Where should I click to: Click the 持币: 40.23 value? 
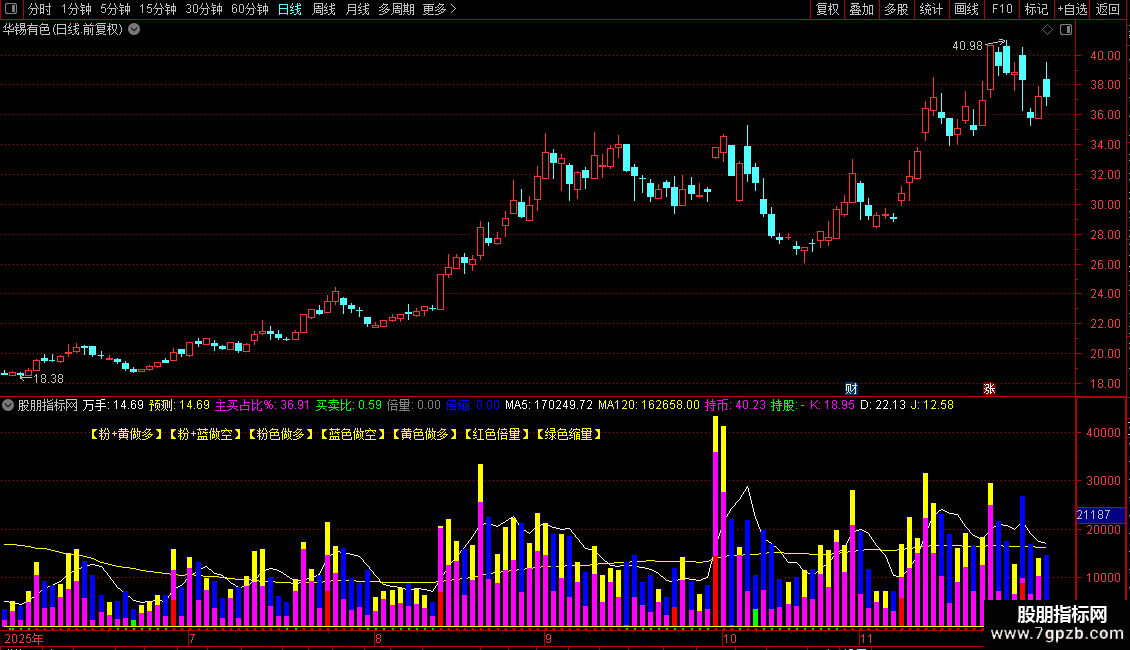pyautogui.click(x=735, y=405)
